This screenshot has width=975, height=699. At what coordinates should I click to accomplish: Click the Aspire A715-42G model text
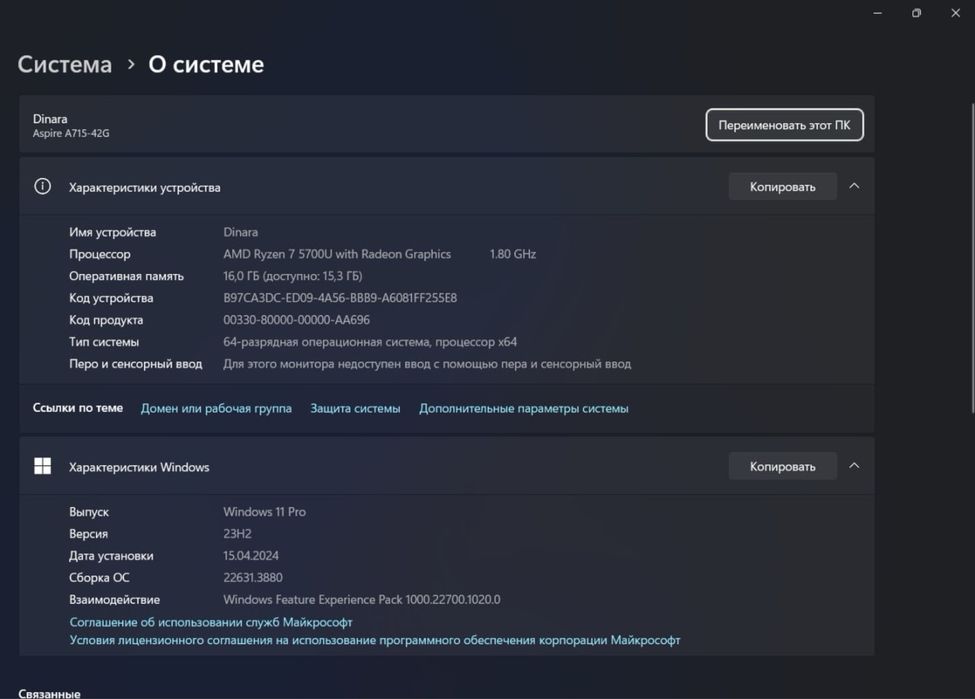(71, 133)
